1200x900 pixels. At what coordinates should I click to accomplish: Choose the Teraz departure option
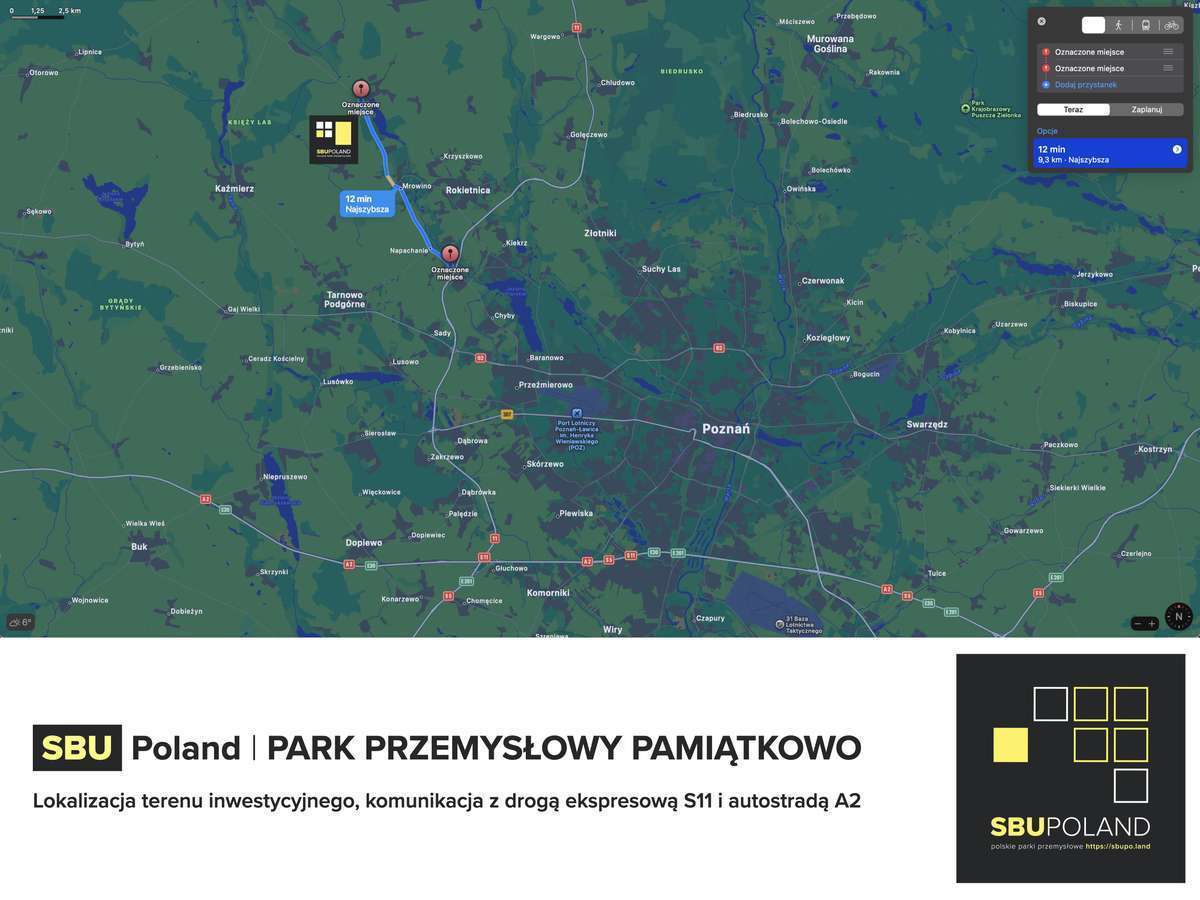pos(1073,110)
